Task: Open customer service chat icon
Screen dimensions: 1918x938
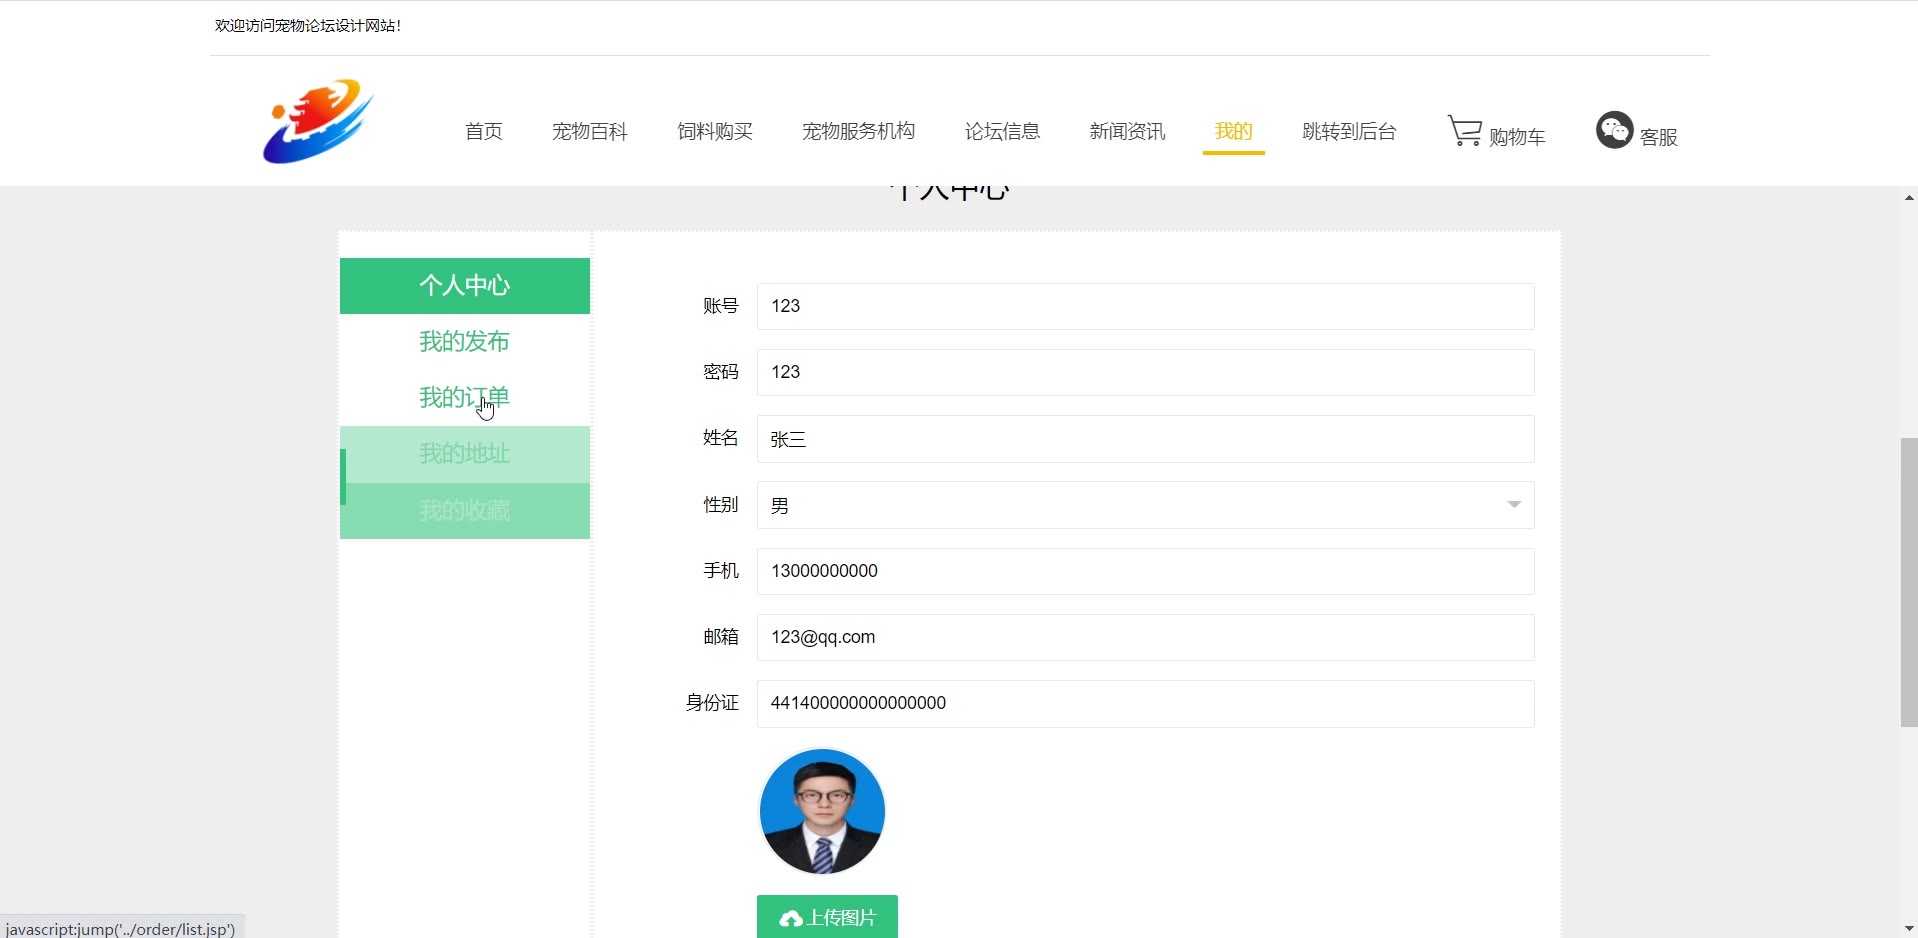Action: (1614, 130)
